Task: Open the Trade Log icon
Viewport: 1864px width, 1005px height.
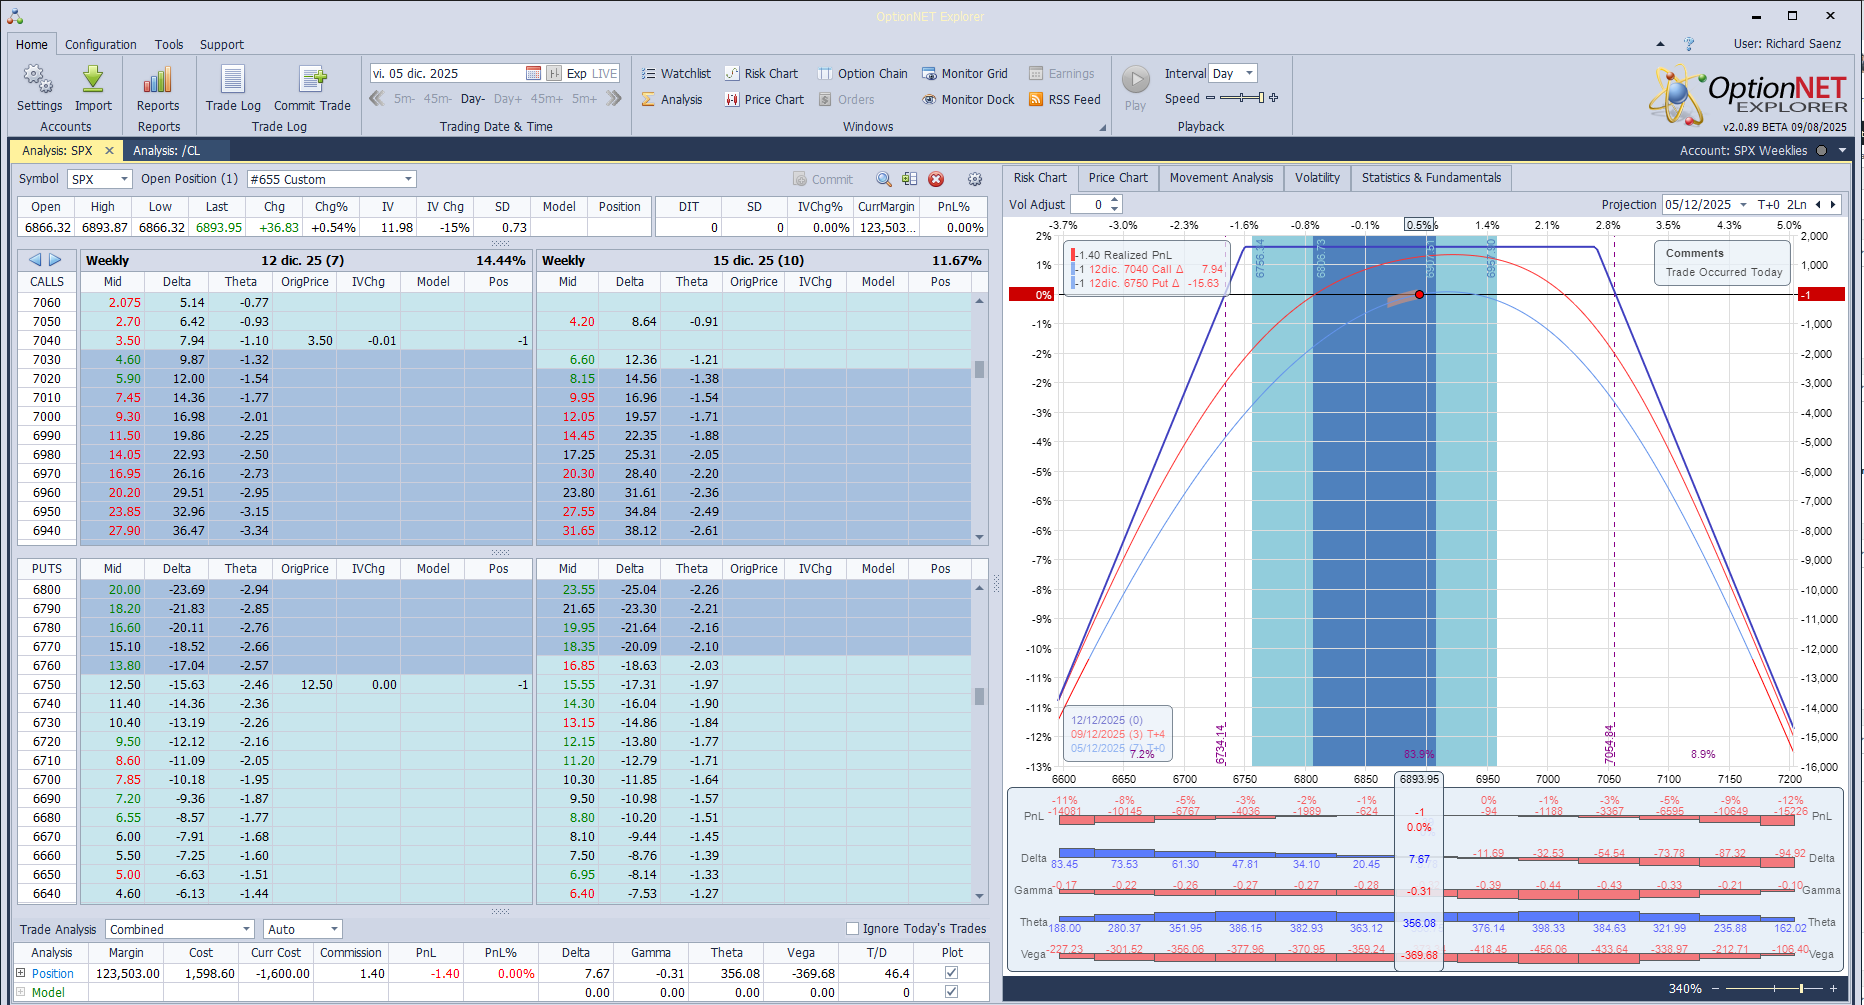Action: pos(233,81)
